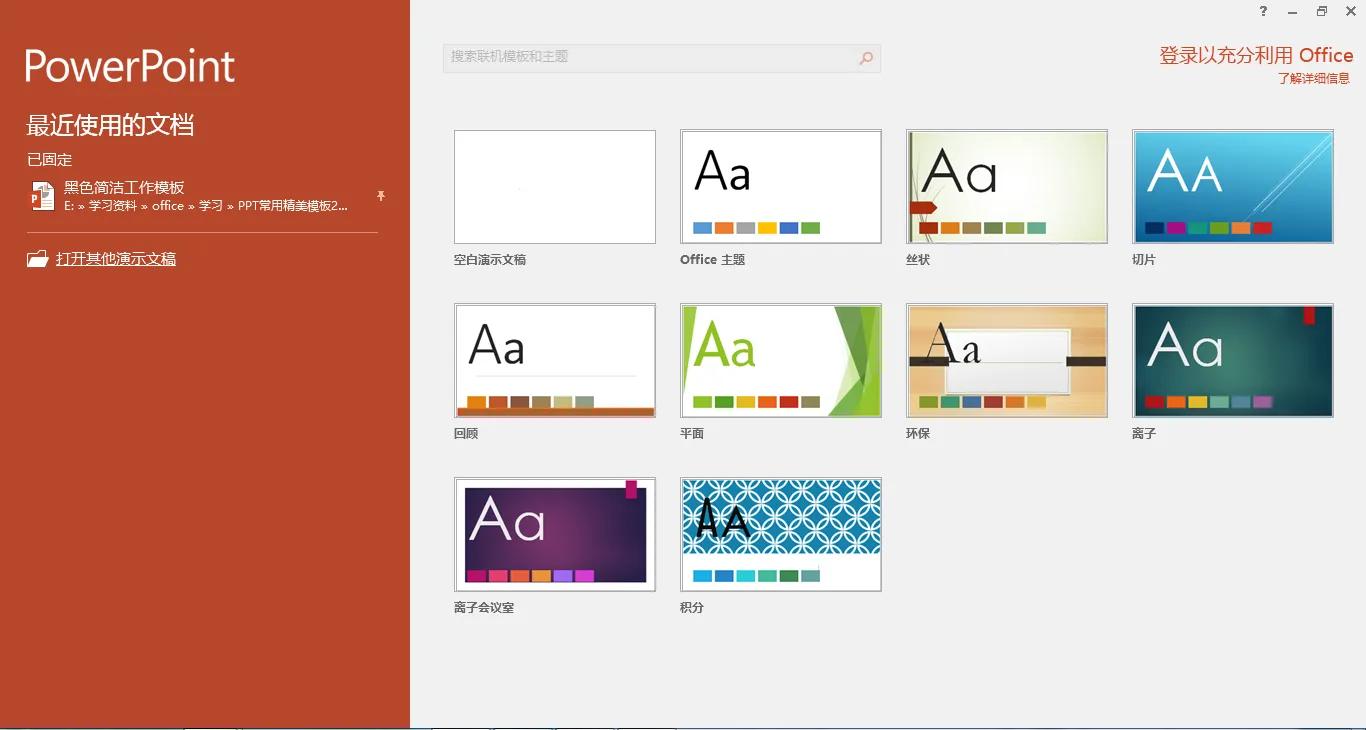
Task: Choose the 切片 blue theme thumbnail
Action: 1233,187
